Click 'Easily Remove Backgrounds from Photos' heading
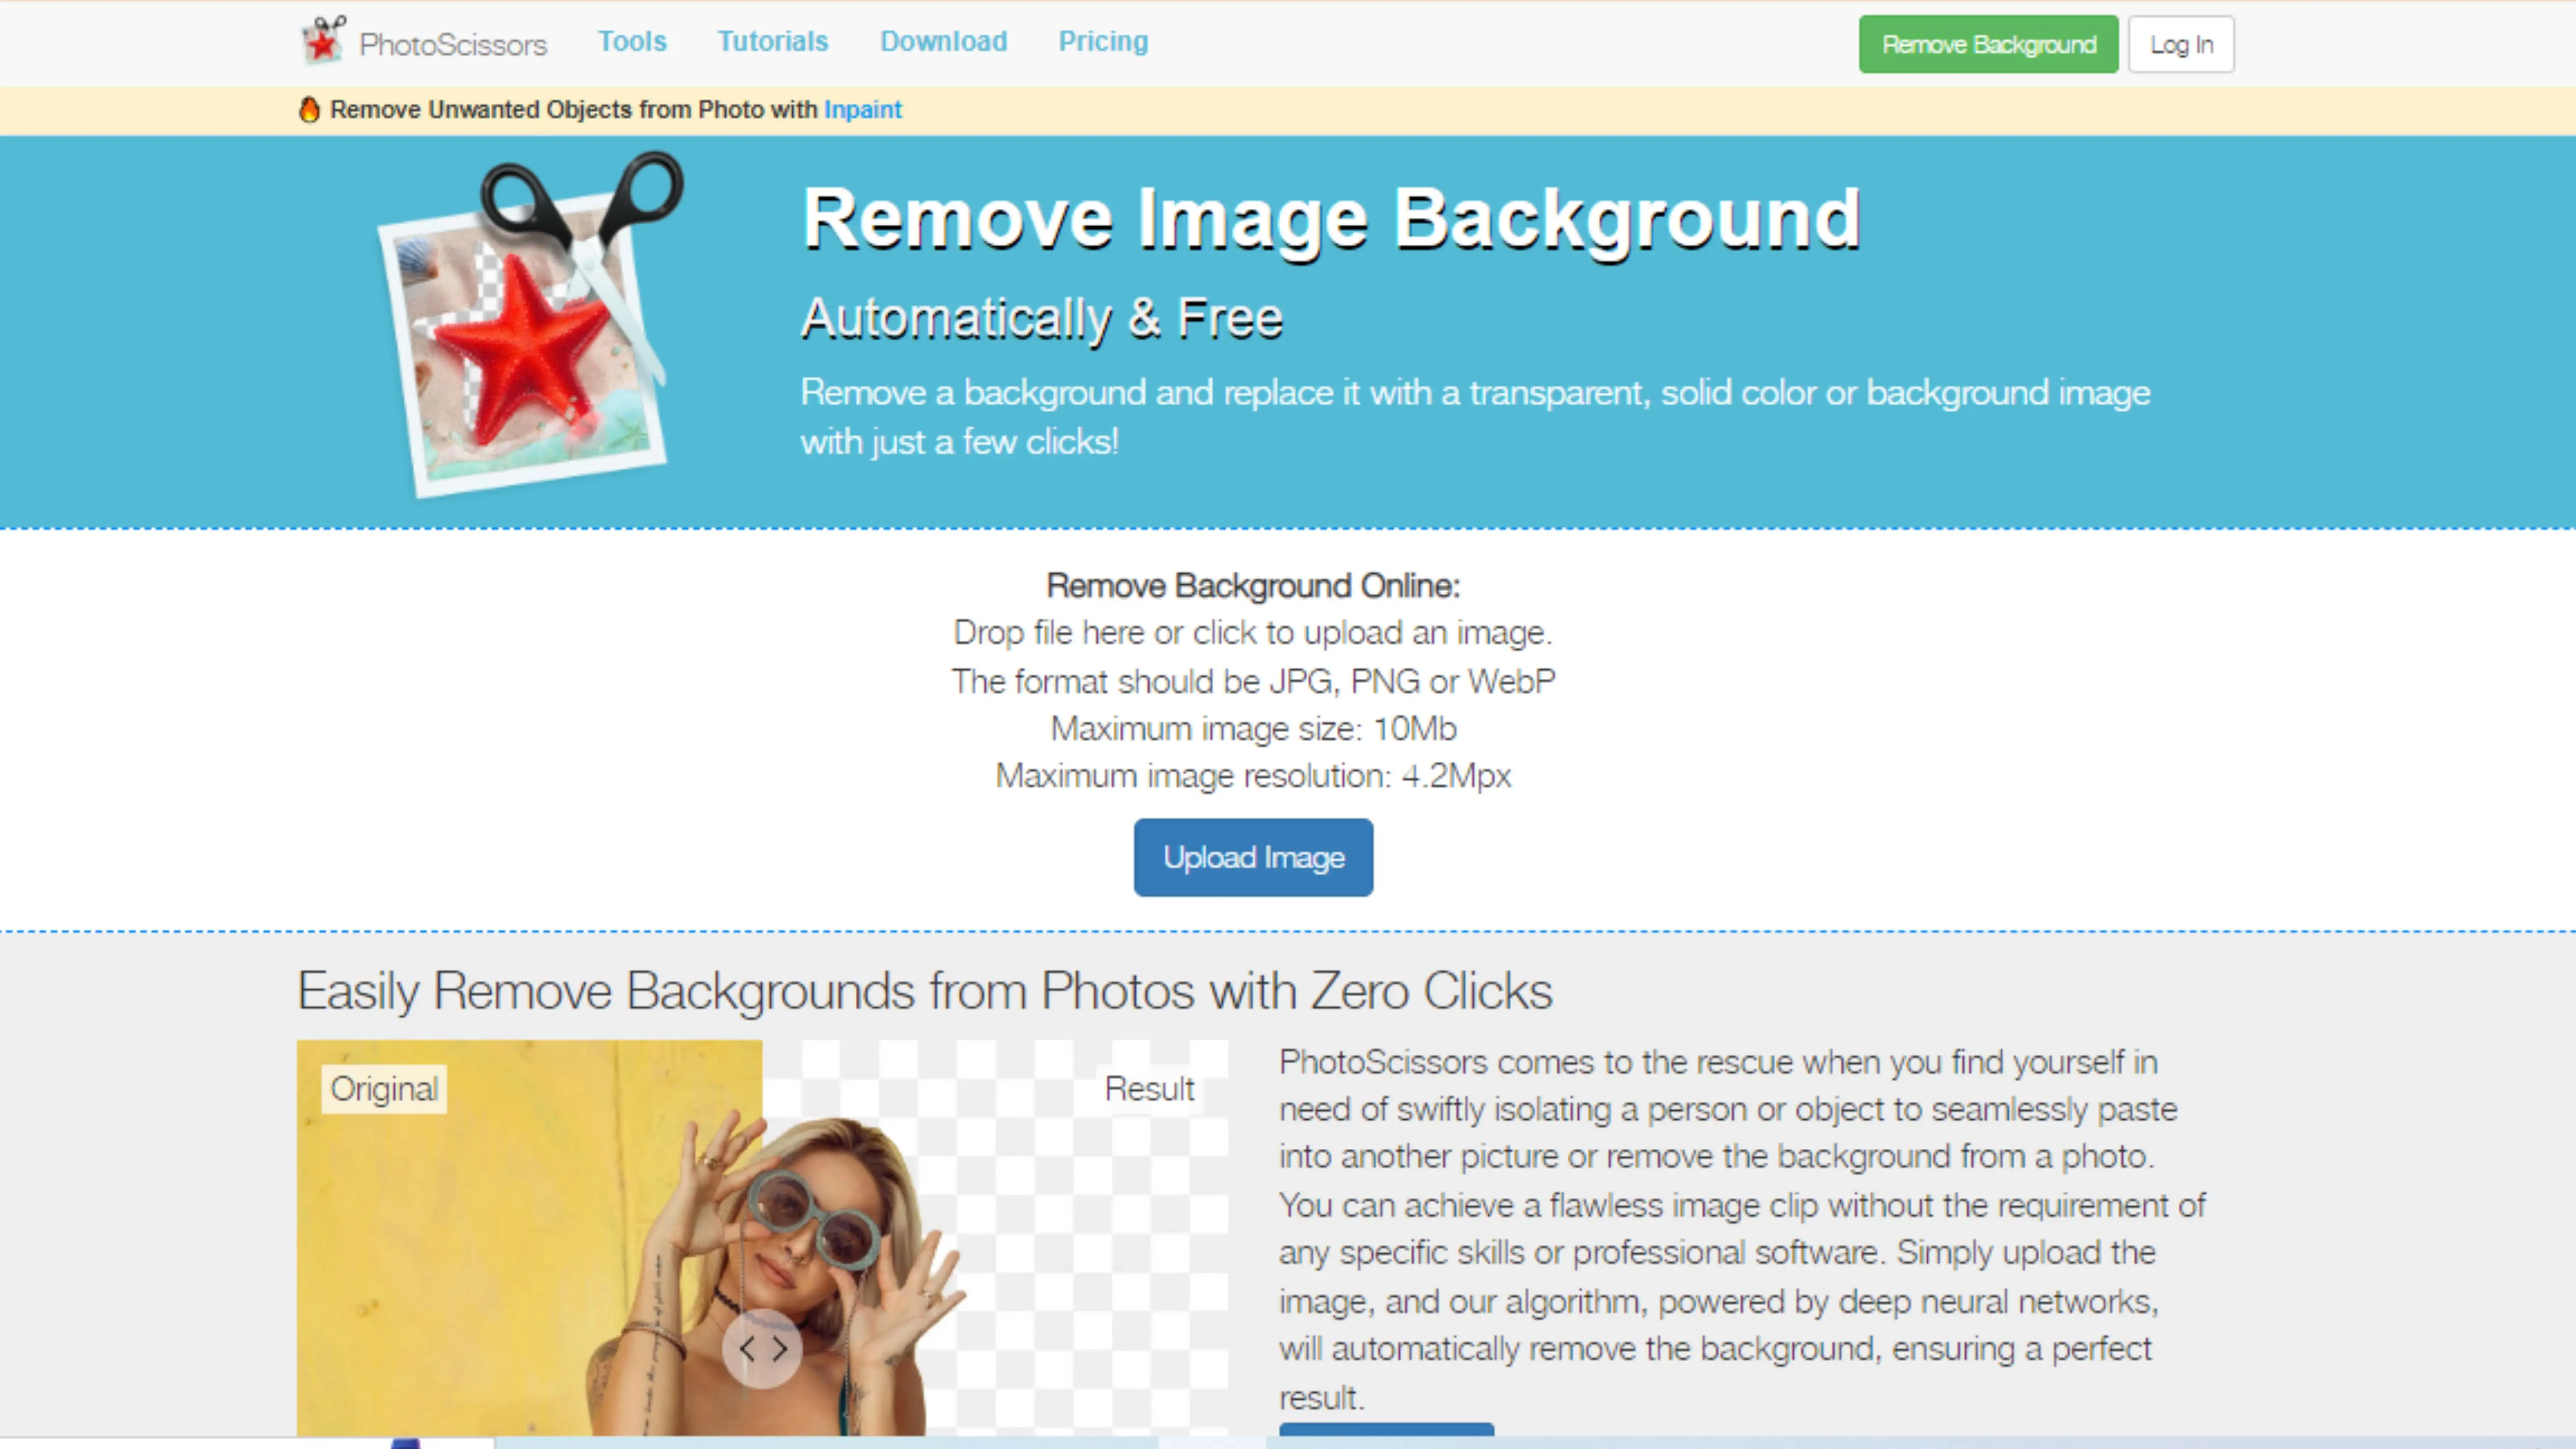The image size is (2576, 1449). click(925, 991)
